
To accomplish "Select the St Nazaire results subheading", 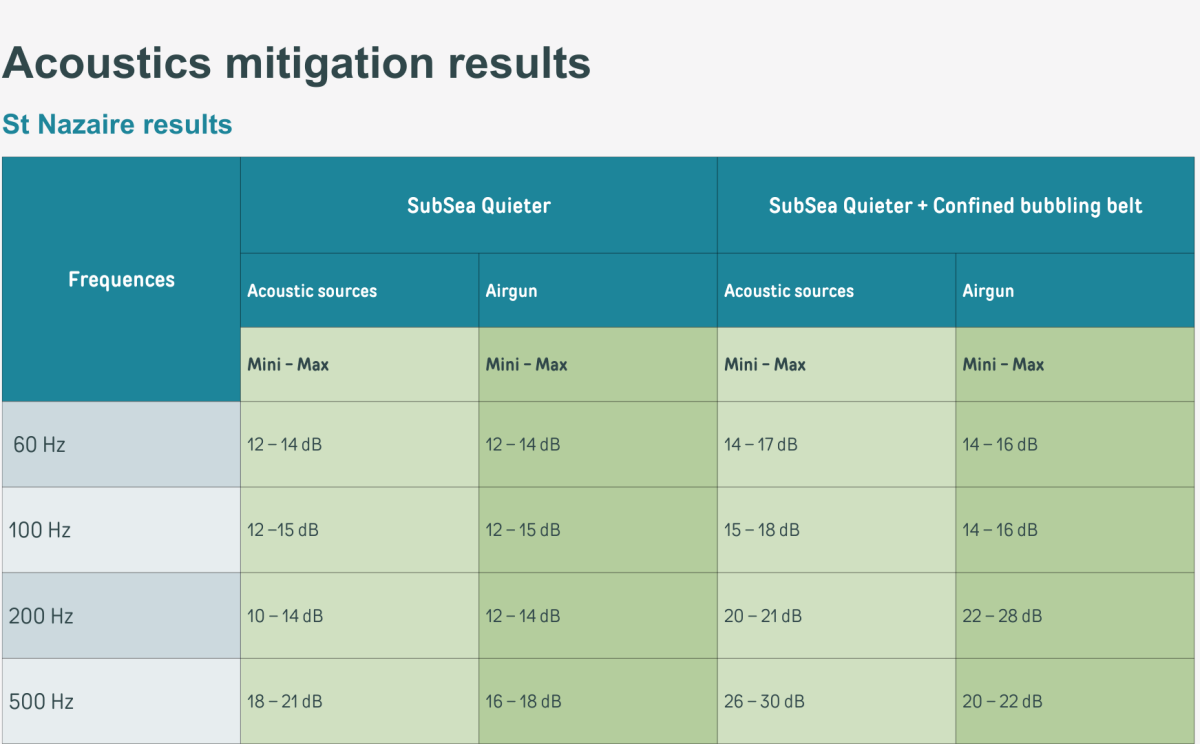I will [x=117, y=125].
